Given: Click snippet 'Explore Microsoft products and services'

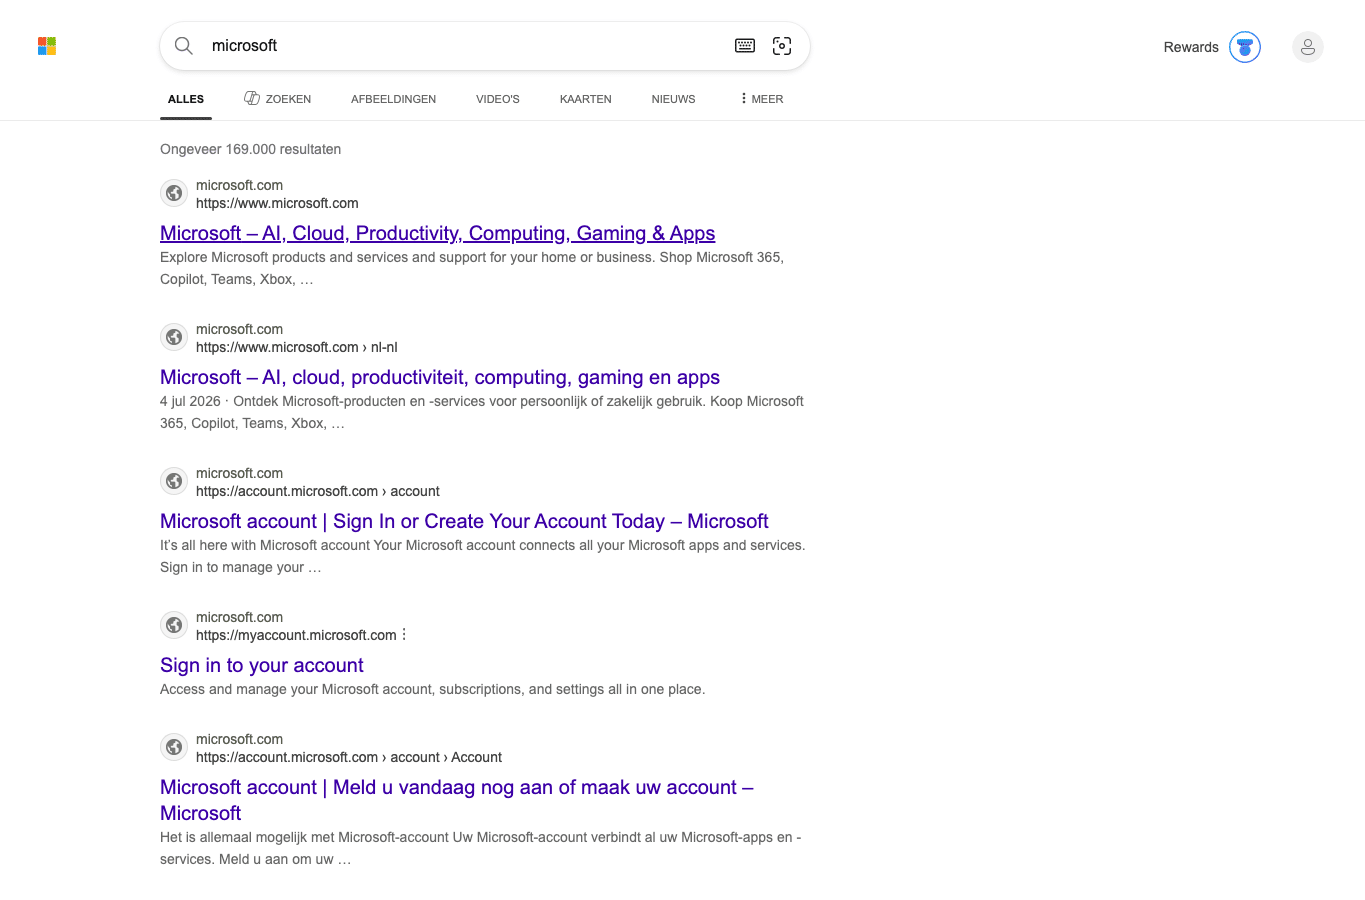Looking at the screenshot, I should coord(472,268).
